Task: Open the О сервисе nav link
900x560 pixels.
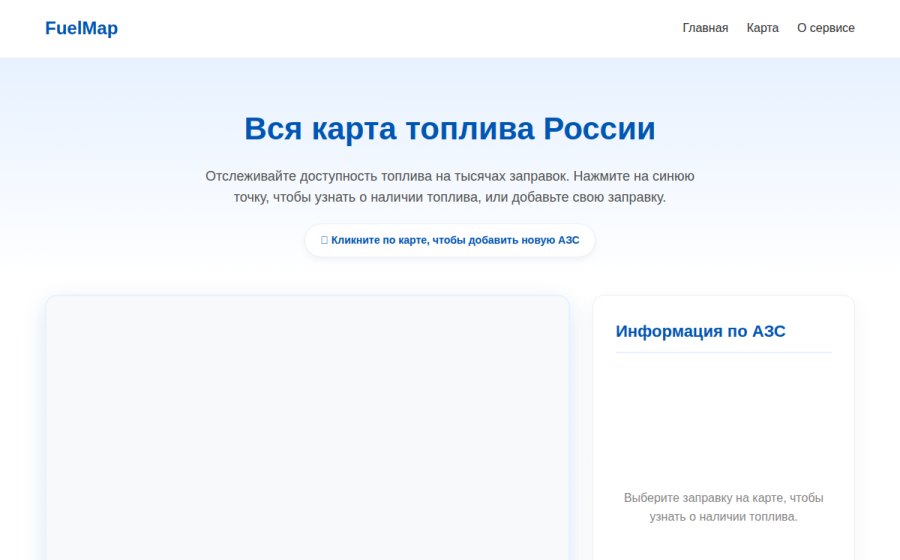Action: point(825,28)
